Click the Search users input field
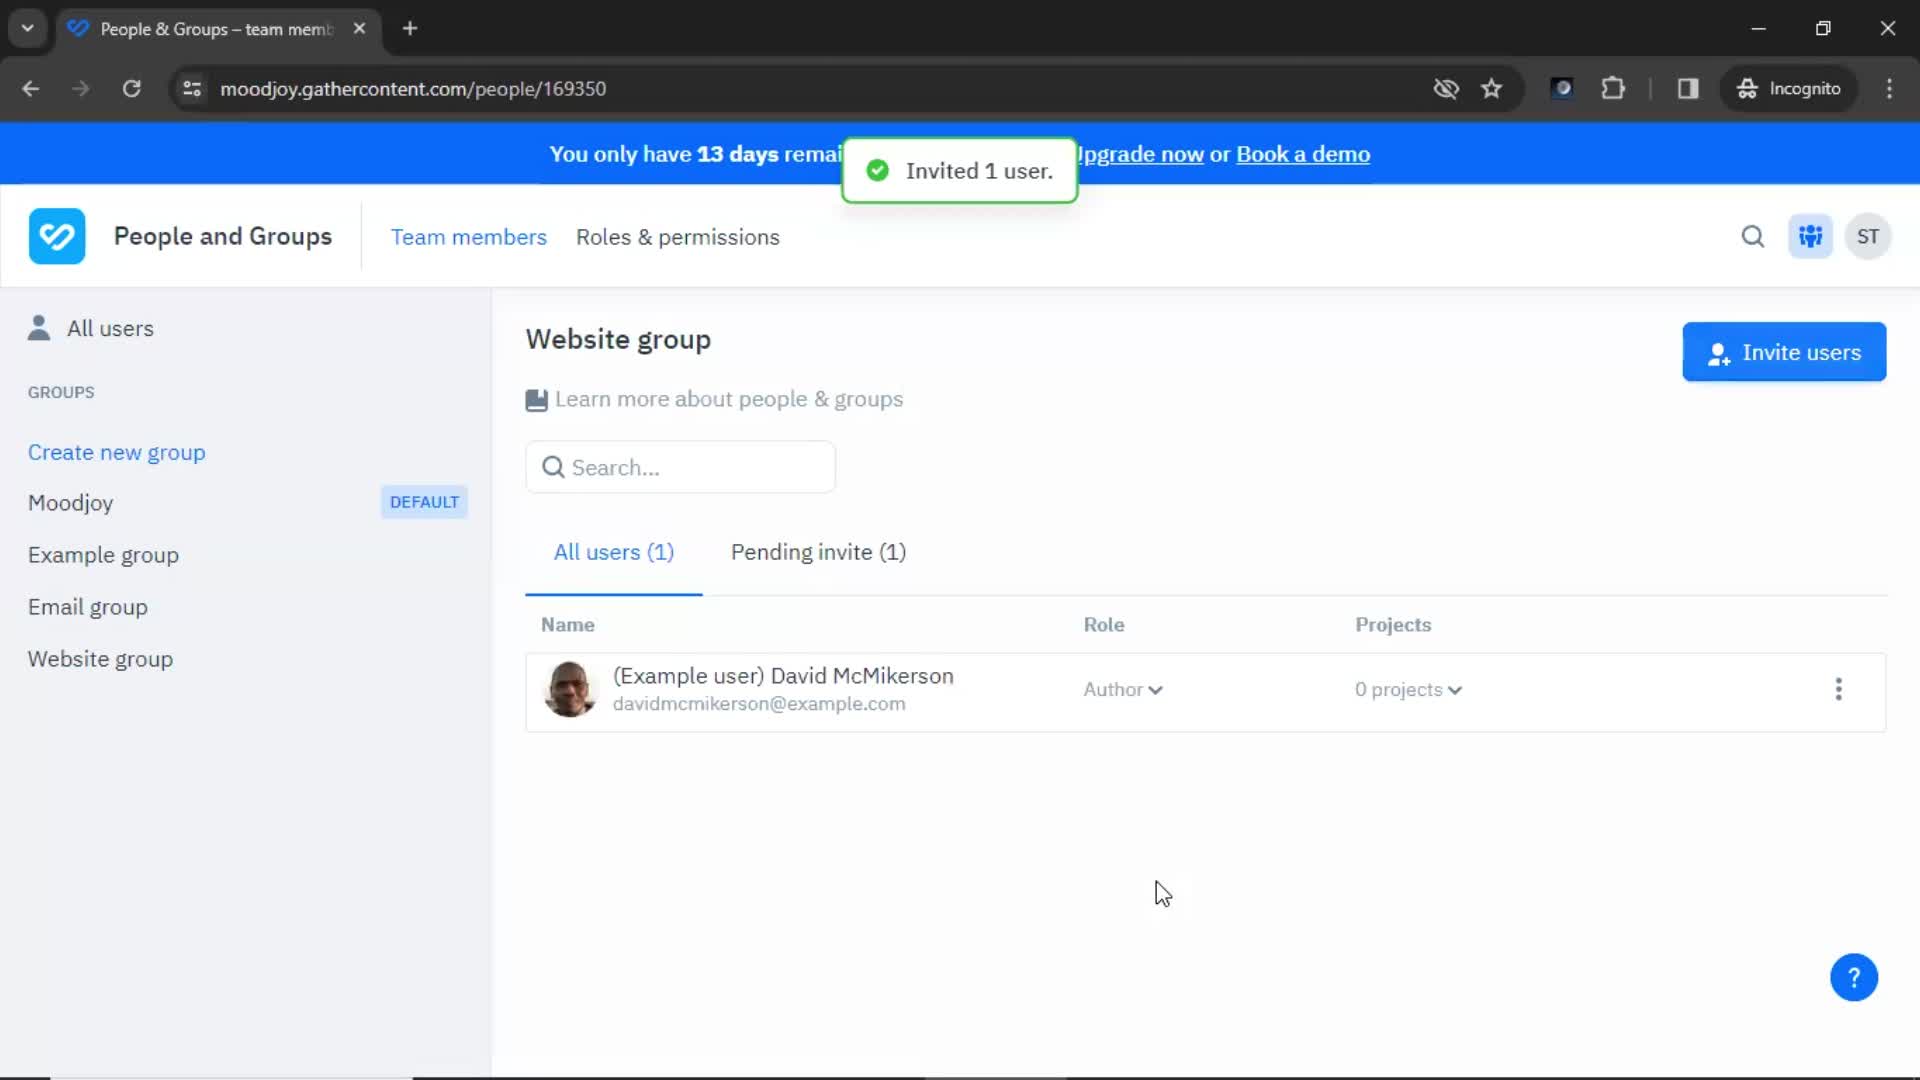The image size is (1920, 1080). (x=680, y=467)
